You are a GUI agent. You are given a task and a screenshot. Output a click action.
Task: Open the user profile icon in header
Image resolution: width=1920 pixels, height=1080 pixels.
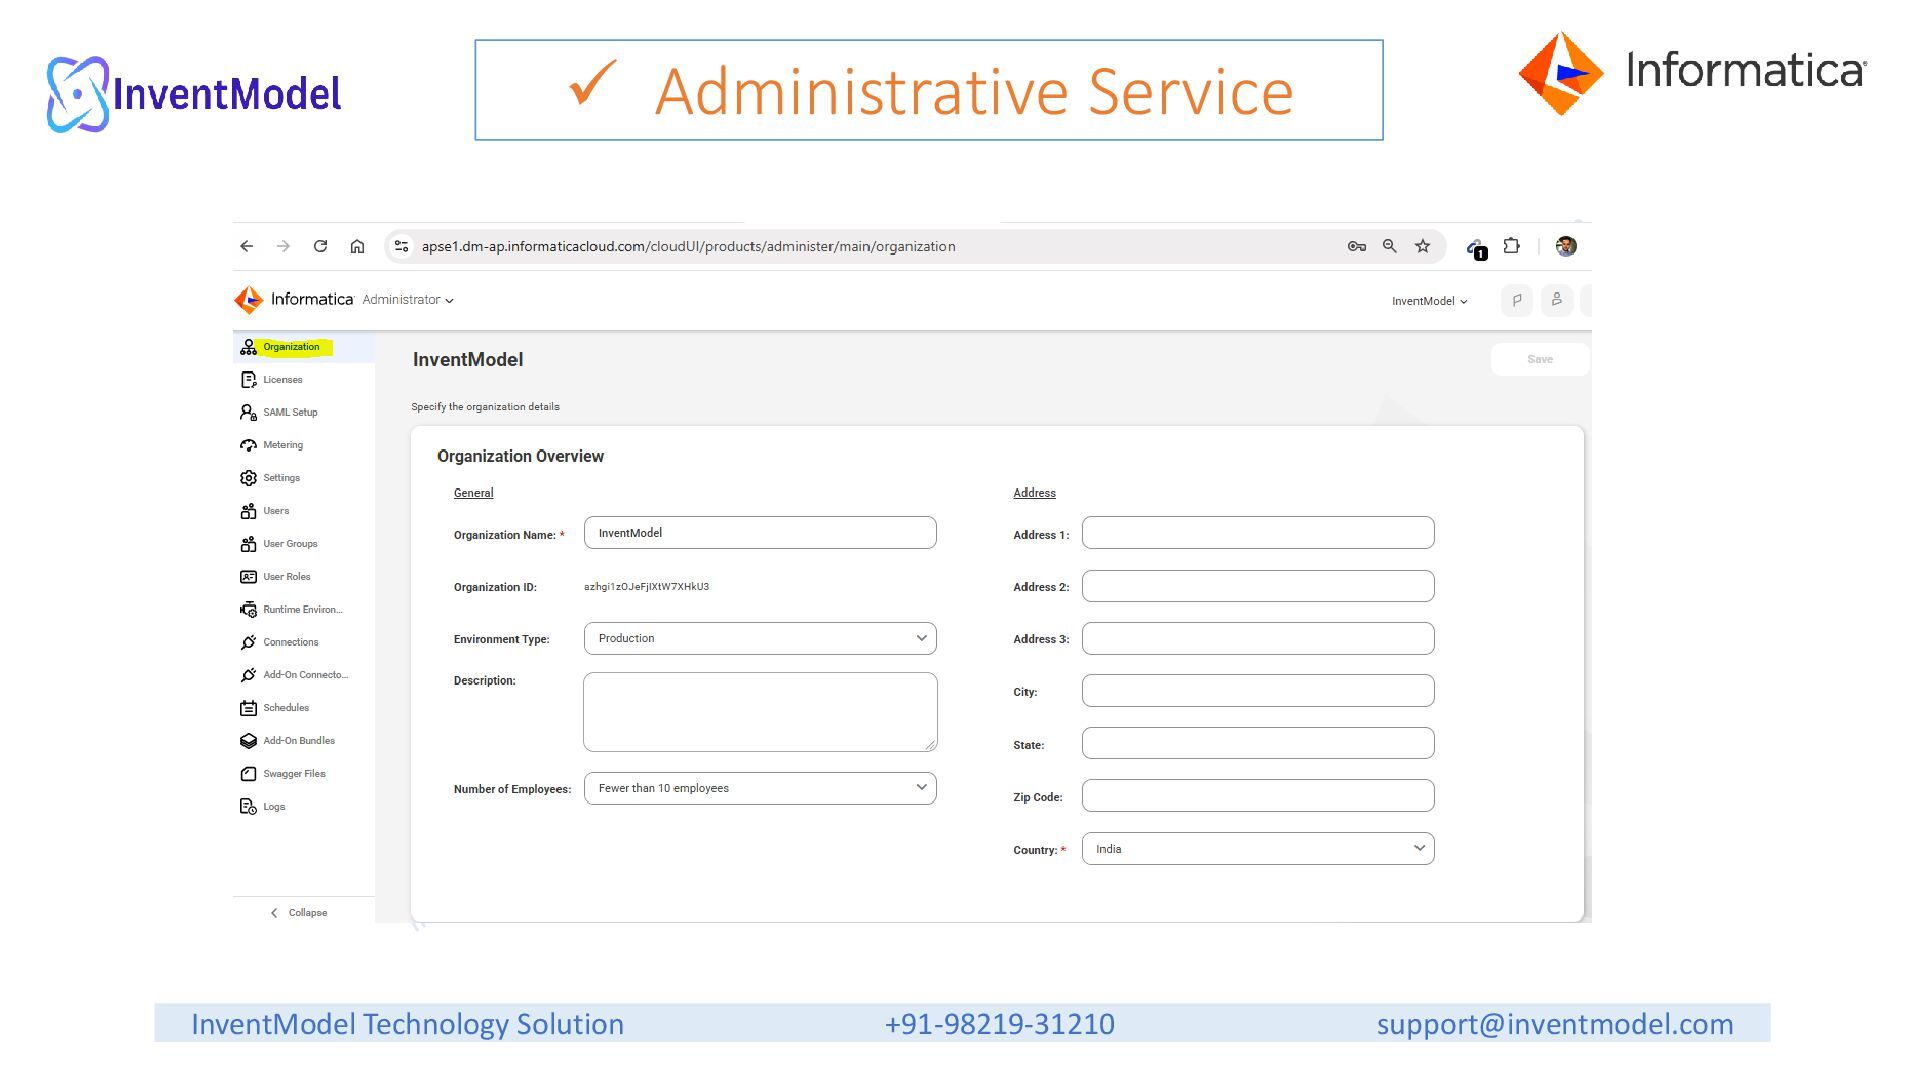coord(1556,300)
